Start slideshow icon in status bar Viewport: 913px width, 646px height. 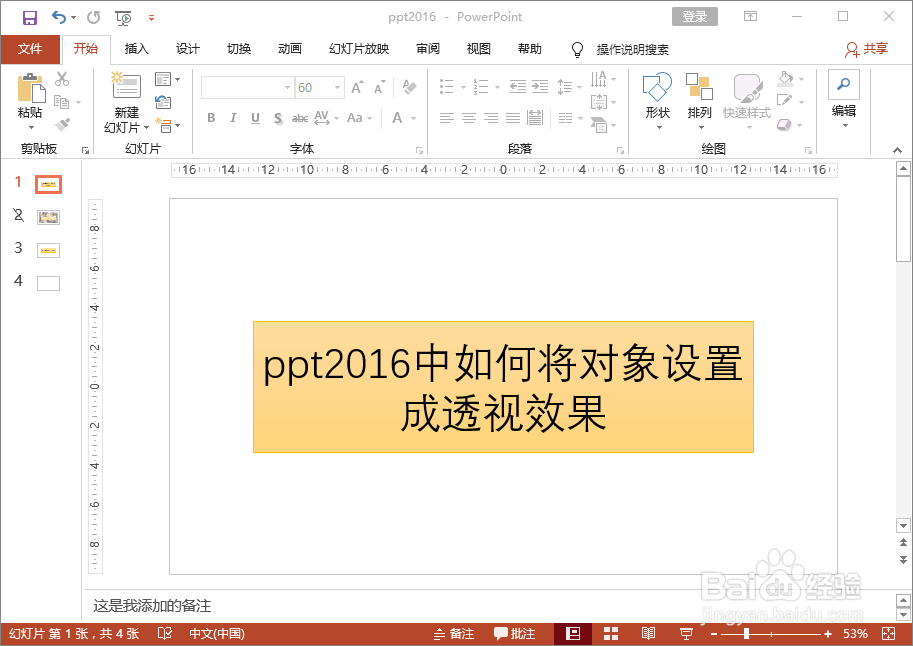coord(686,633)
